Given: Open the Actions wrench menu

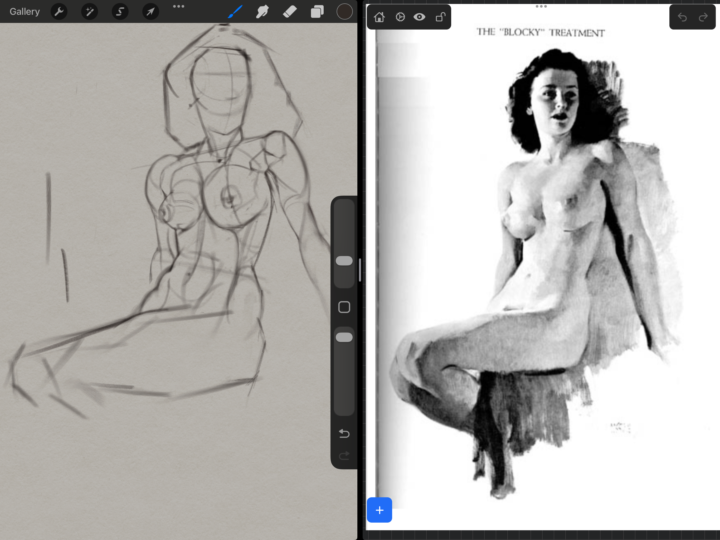Looking at the screenshot, I should pos(59,11).
